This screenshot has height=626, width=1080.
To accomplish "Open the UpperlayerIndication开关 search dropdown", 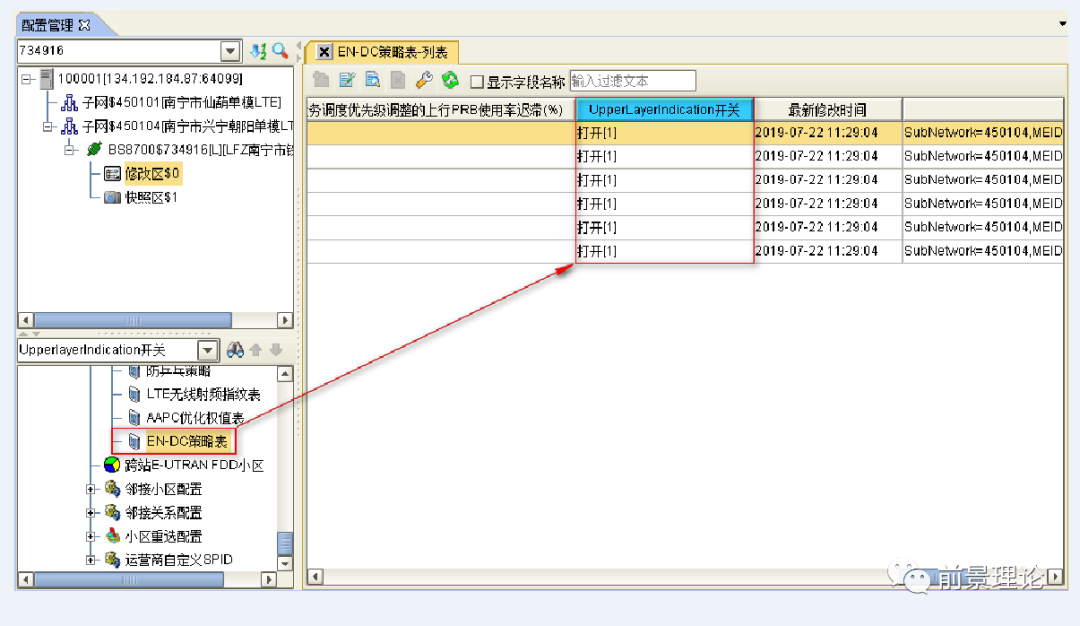I will (208, 350).
